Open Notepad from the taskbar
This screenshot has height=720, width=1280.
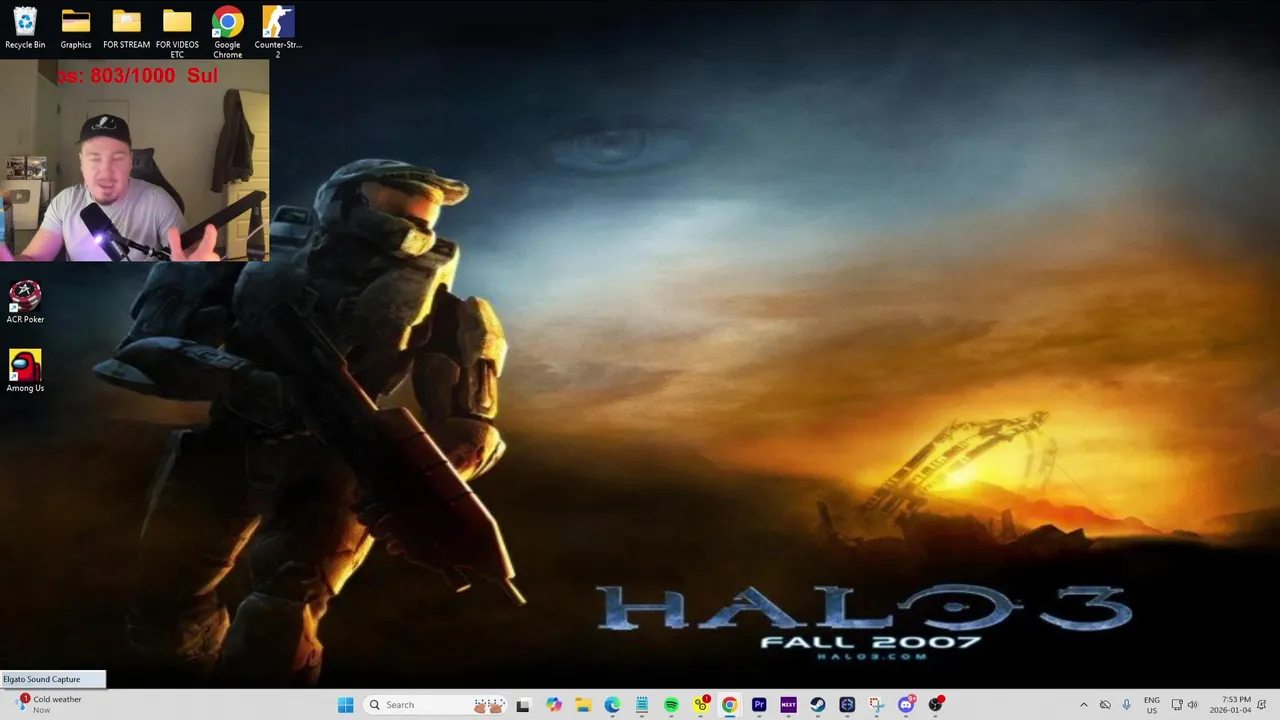642,705
